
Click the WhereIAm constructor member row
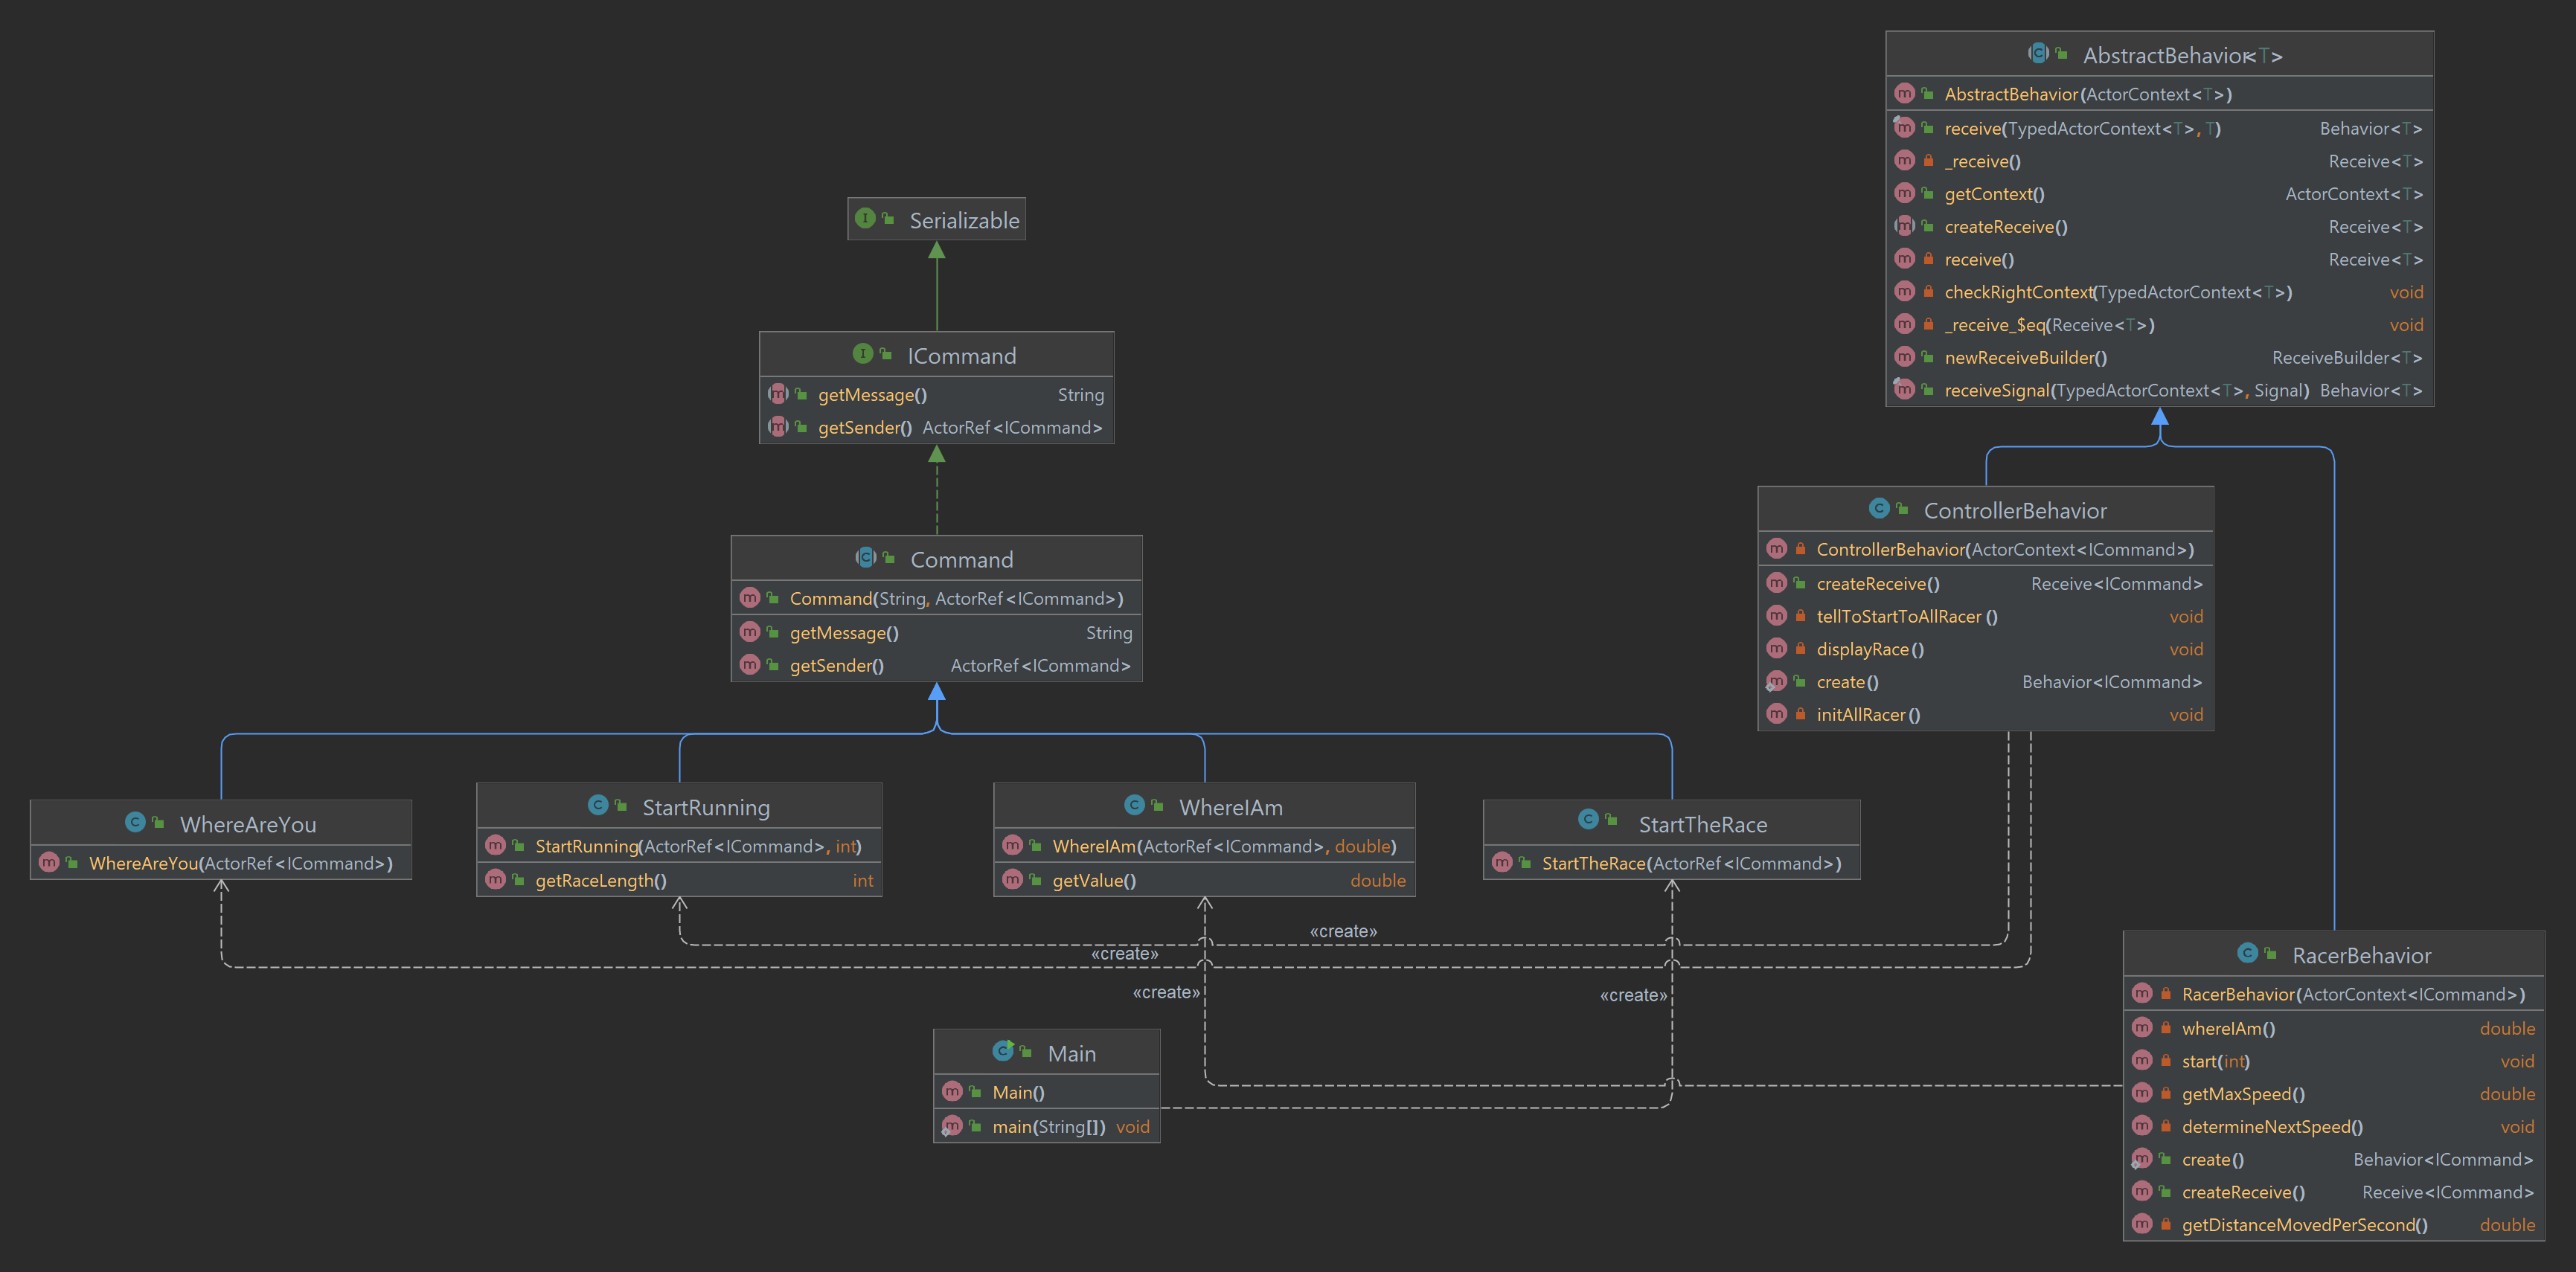(1223, 847)
